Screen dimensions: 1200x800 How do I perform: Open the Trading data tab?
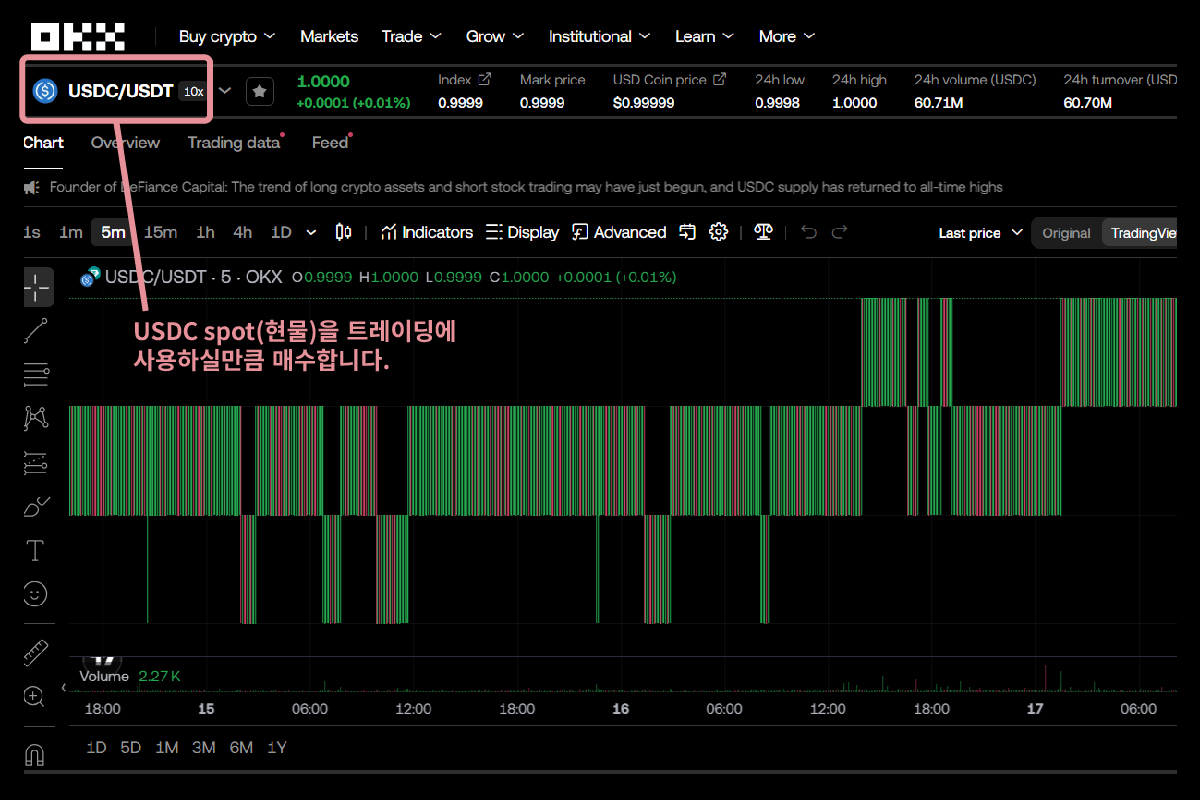point(234,142)
